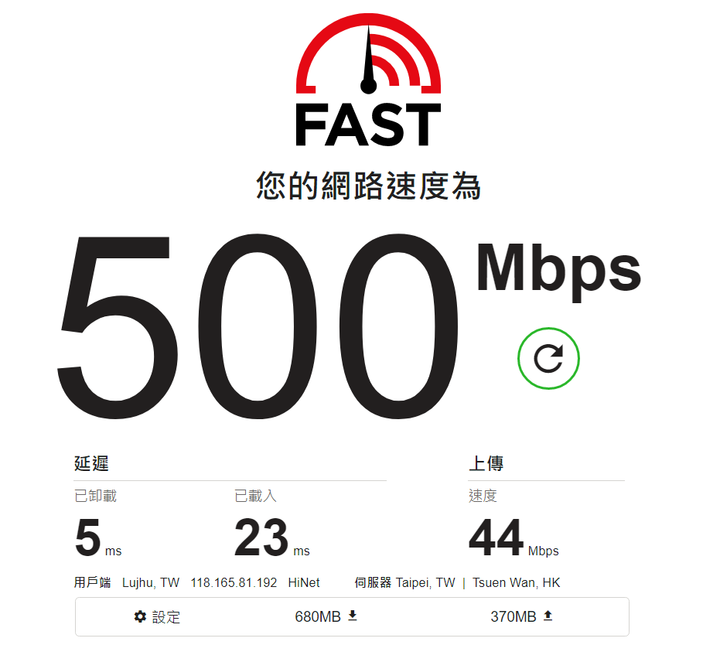Click the 44 Mbps upload speed value

(x=514, y=537)
